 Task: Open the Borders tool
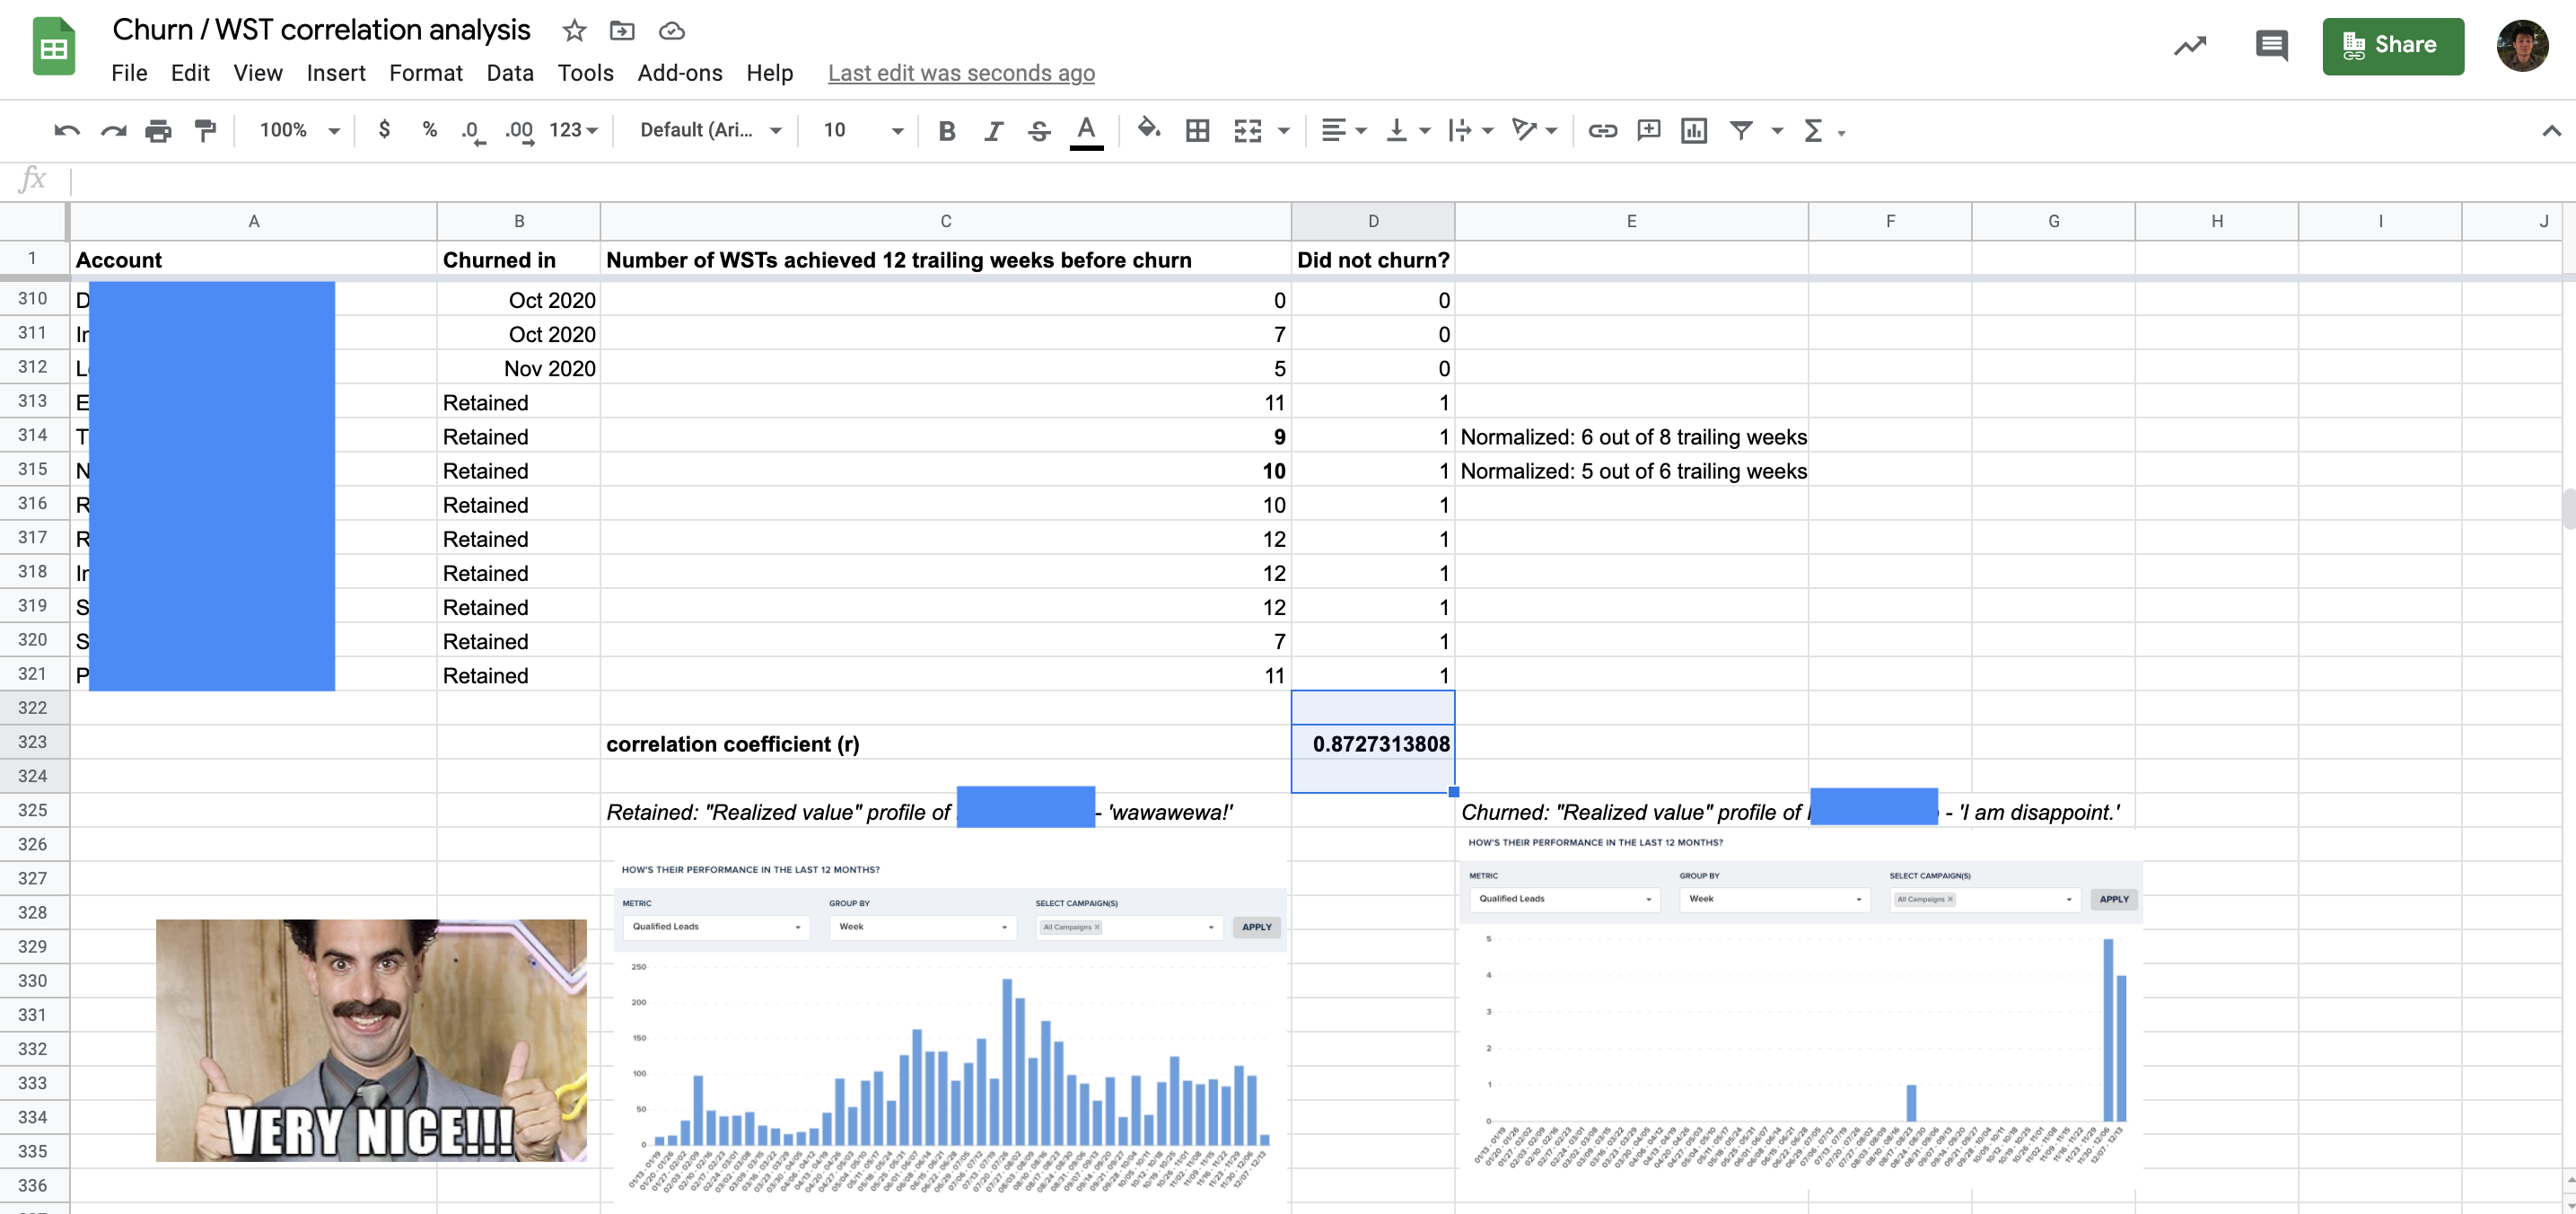(1197, 130)
